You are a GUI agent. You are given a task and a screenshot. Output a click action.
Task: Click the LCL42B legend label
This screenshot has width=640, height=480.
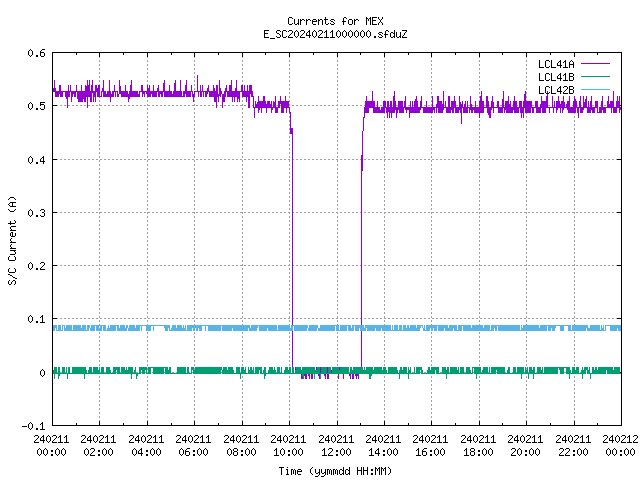[556, 90]
